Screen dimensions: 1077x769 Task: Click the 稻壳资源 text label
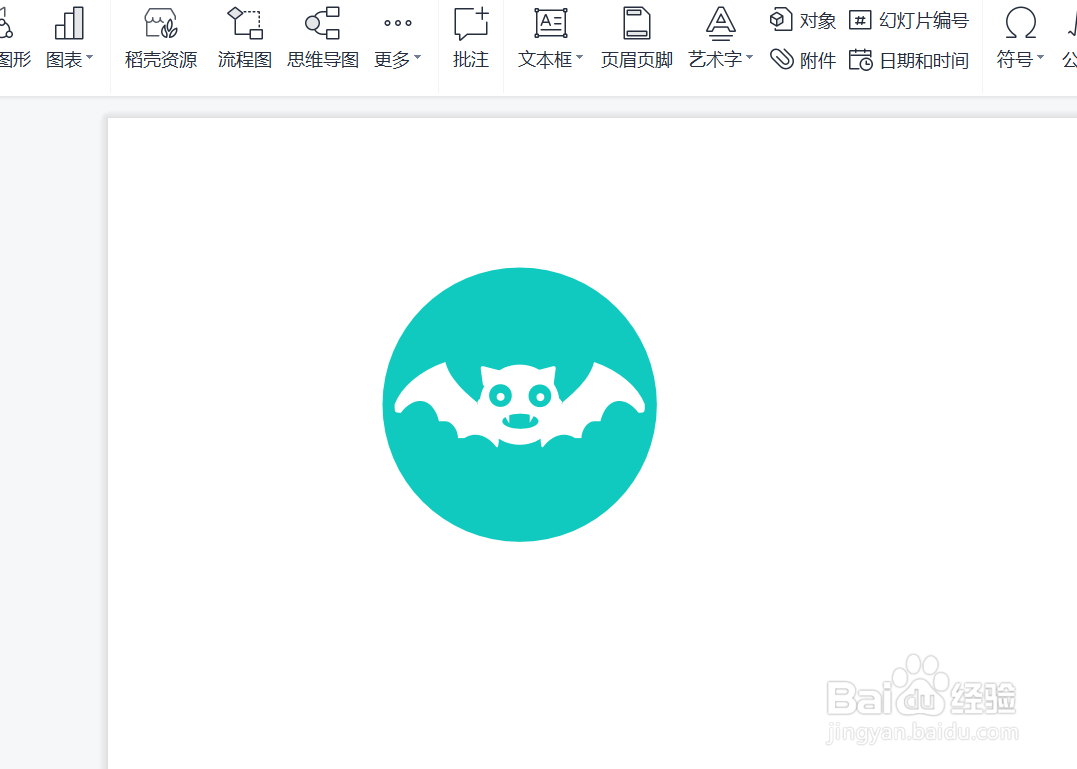tap(161, 60)
